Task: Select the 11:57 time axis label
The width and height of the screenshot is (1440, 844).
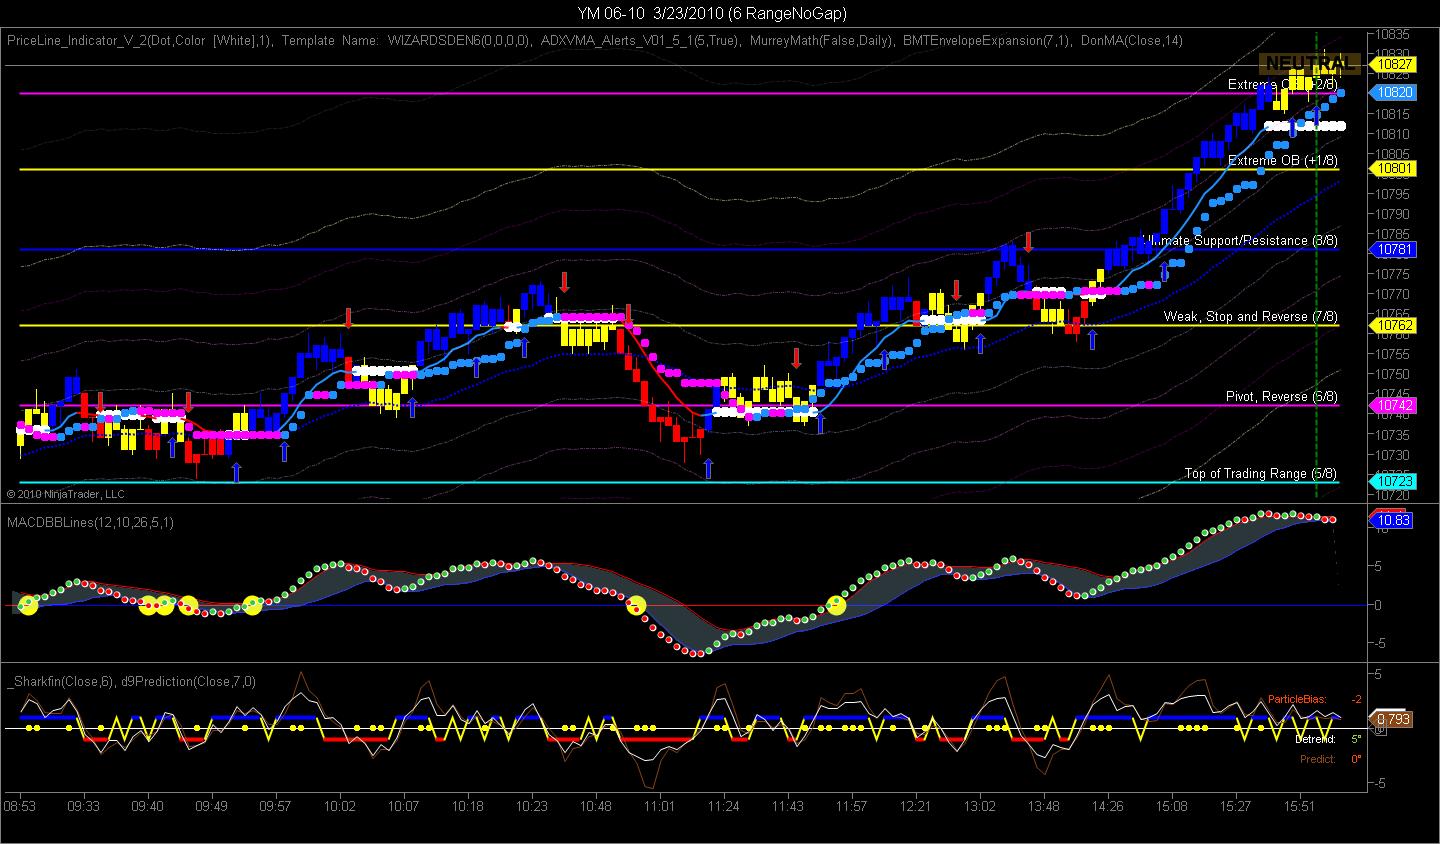Action: (x=852, y=806)
